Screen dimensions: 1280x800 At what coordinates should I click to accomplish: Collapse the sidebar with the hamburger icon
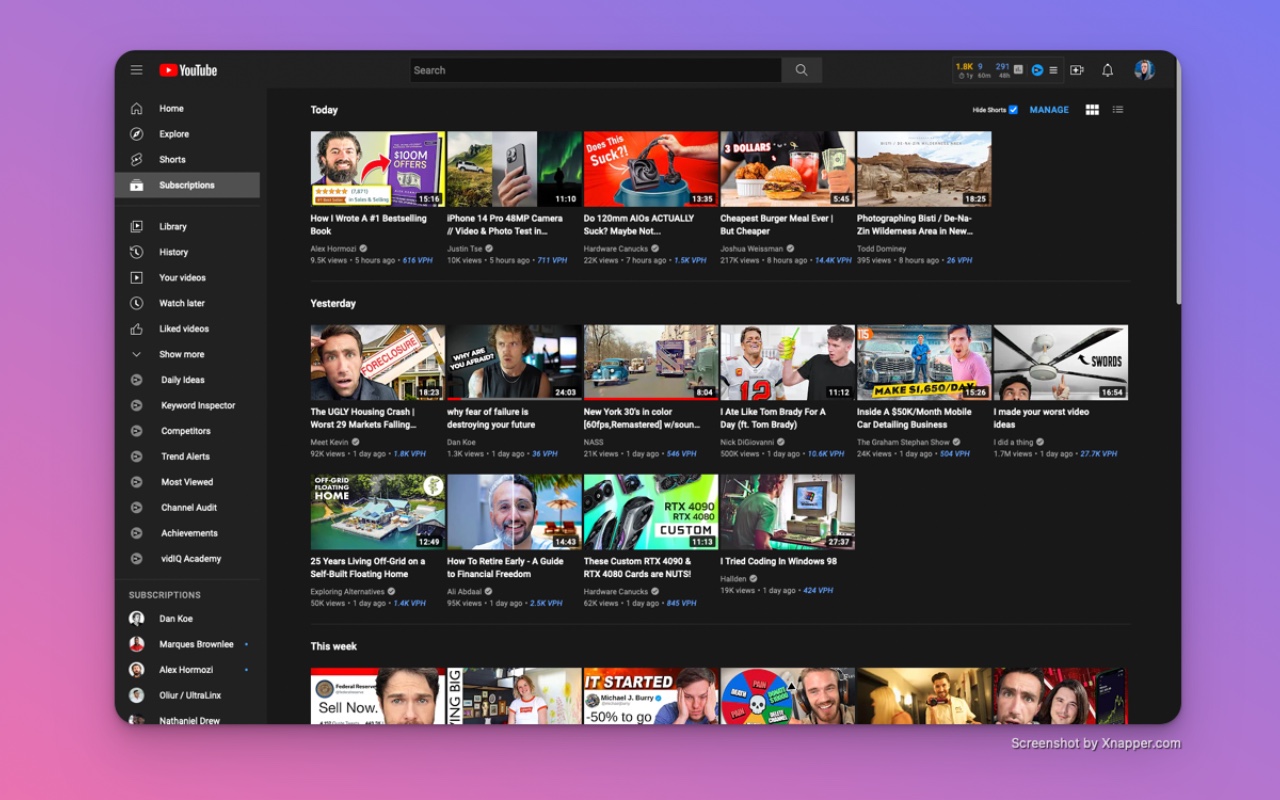point(137,69)
